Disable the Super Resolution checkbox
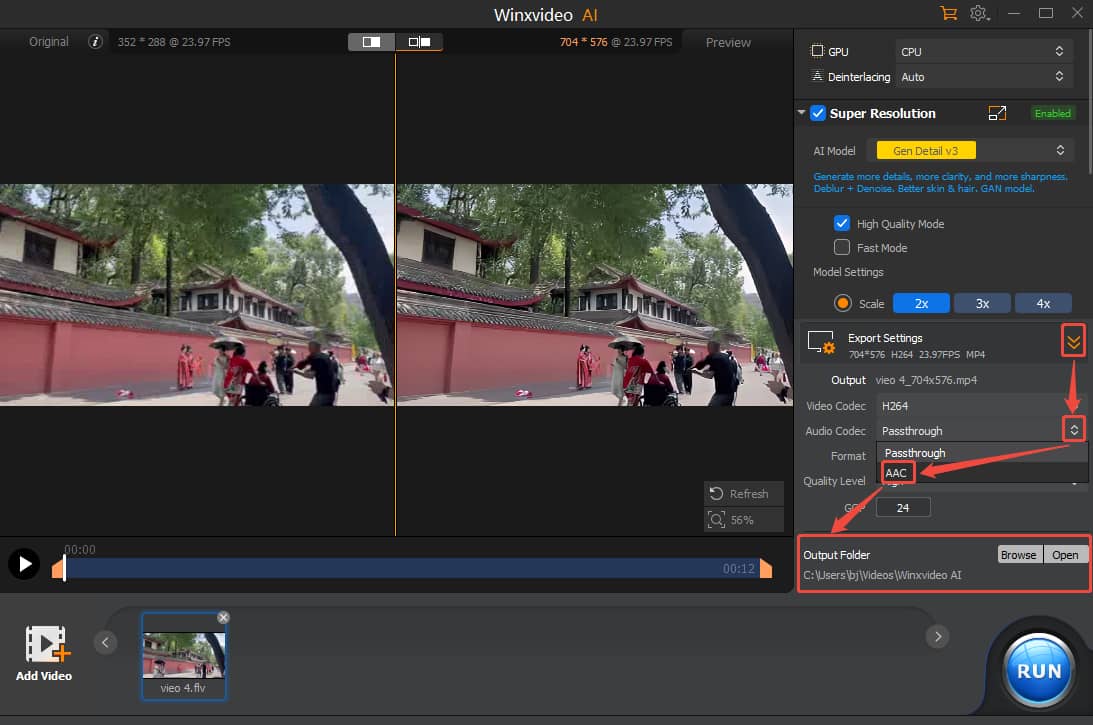This screenshot has width=1093, height=725. (817, 113)
